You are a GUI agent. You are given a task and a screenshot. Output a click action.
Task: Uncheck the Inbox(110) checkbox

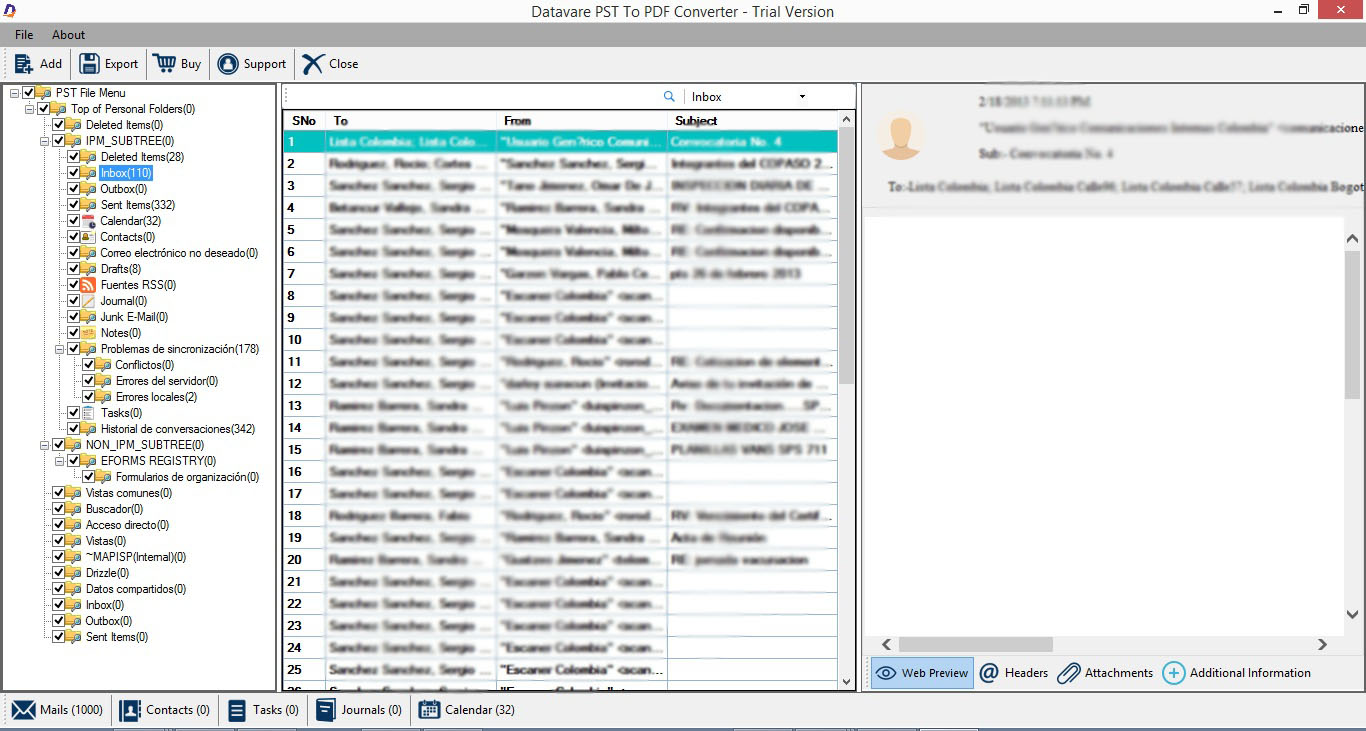[x=73, y=173]
